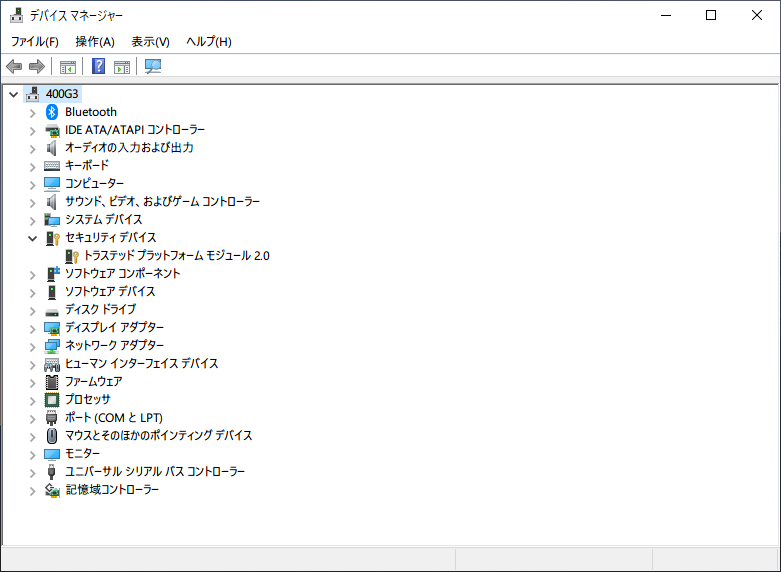Click the mouse icon beside マウスとそのほかのポインティング デバイス
This screenshot has height=572, width=781.
(x=52, y=436)
